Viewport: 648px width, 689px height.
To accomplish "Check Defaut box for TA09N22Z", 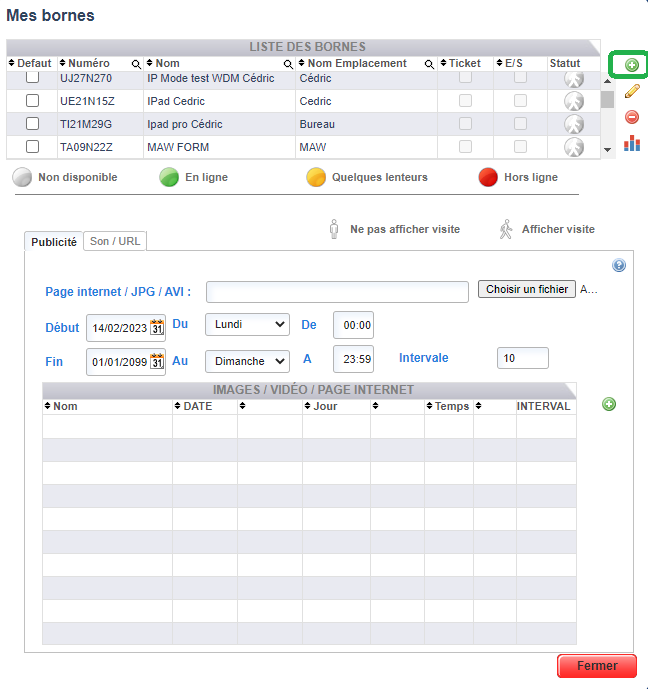I will pos(32,146).
